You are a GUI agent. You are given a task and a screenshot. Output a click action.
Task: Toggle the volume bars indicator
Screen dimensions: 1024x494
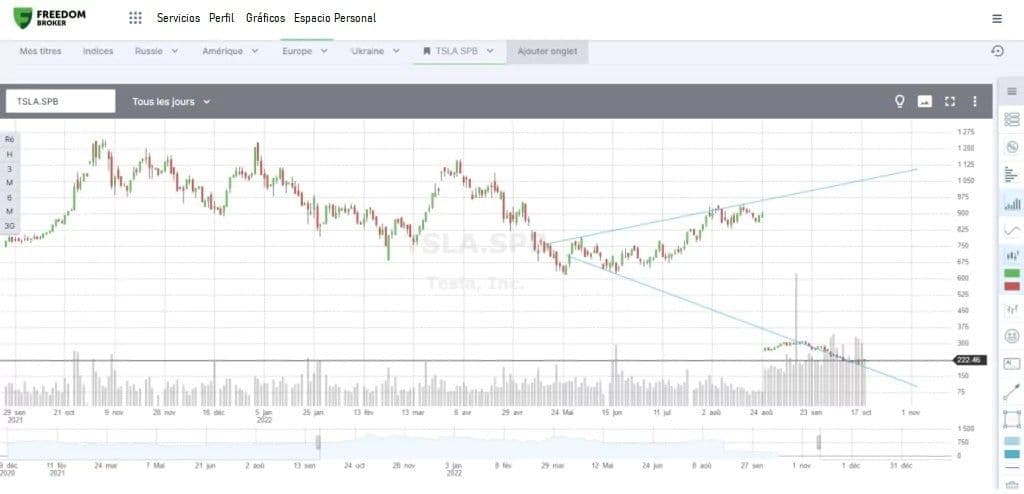pos(1012,203)
